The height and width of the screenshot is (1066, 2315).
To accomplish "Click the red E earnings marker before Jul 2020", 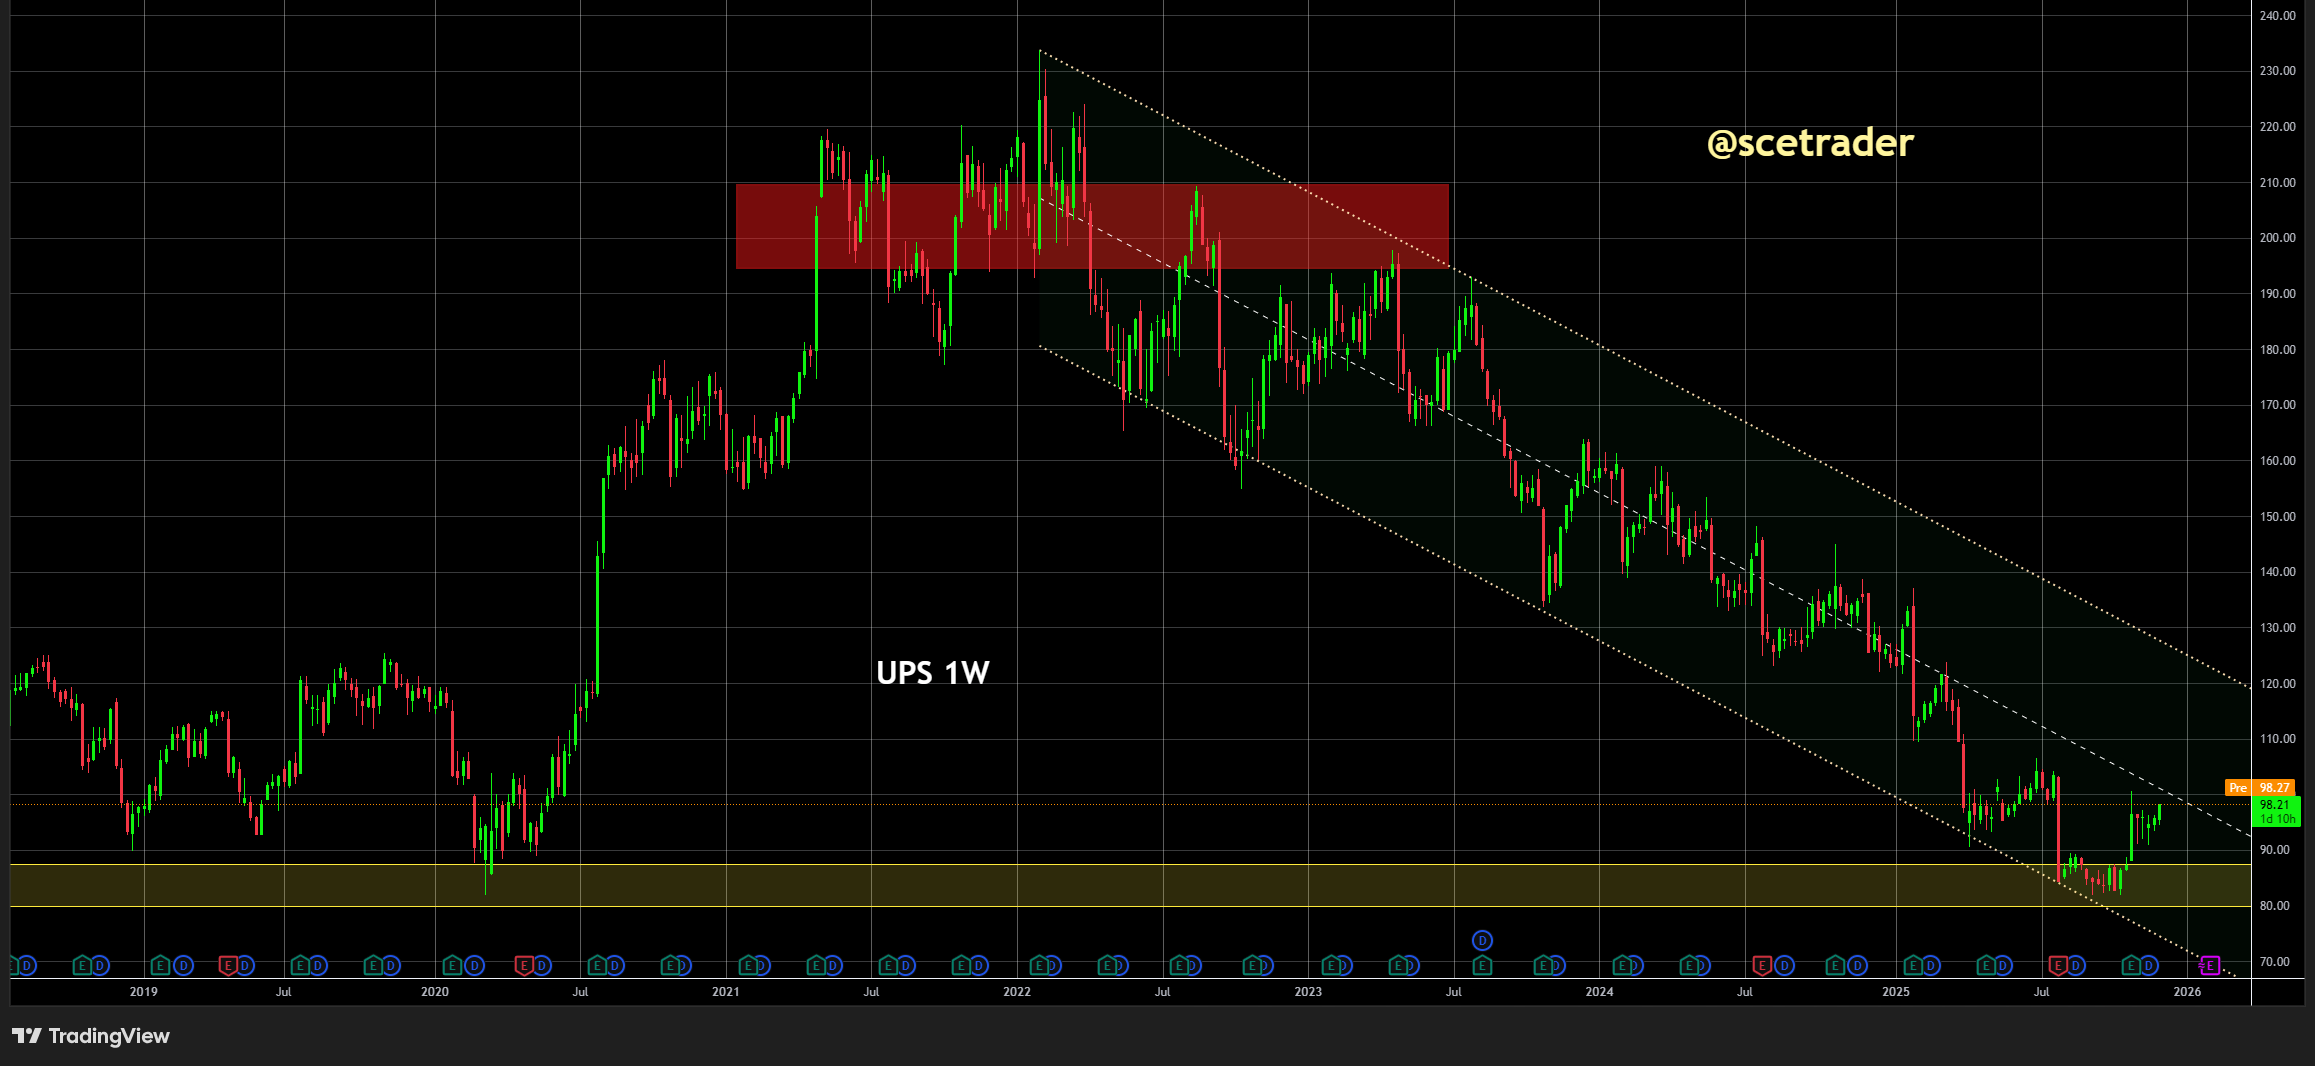I will pos(523,965).
